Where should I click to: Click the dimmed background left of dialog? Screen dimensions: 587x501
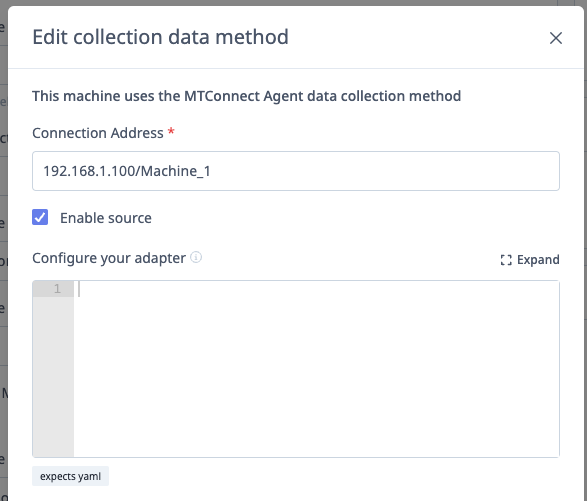3,250
